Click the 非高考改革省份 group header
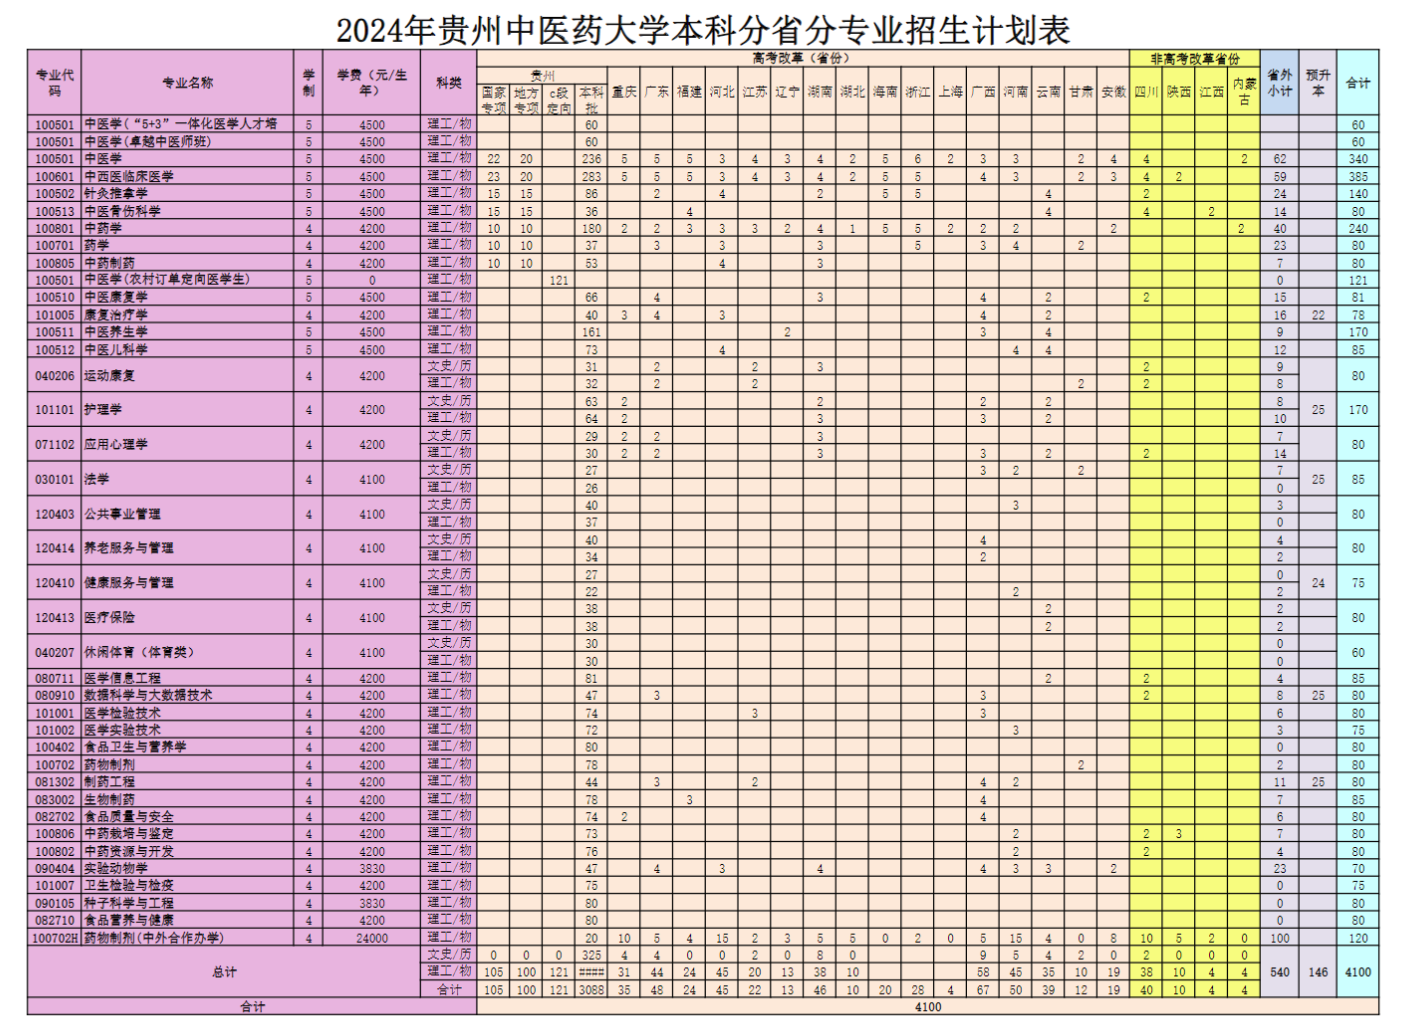This screenshot has height=1030, width=1407. (x=1194, y=58)
